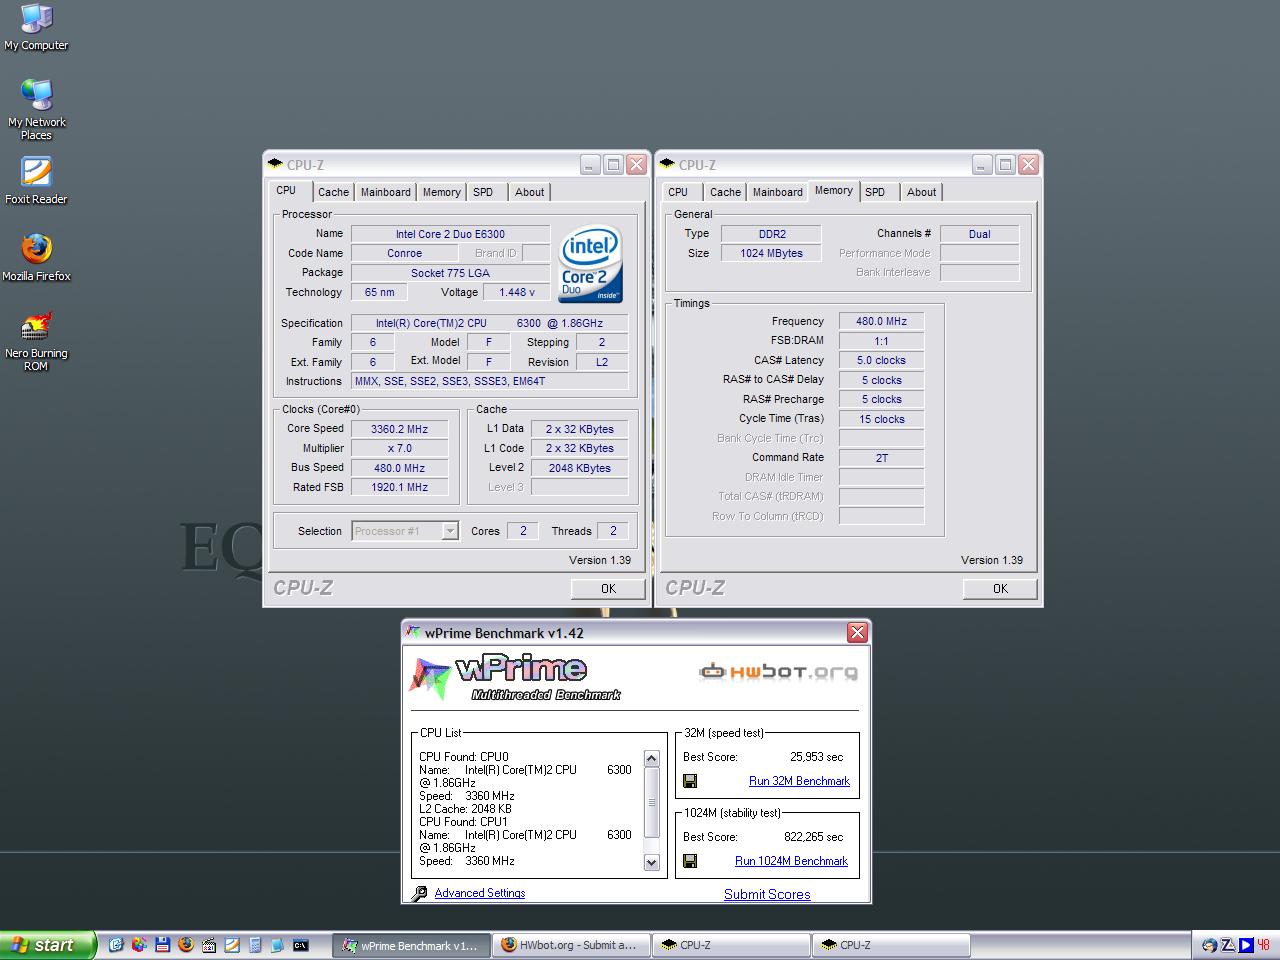Screen dimensions: 1280x960
Task: Open About tab in right CPU-Z window
Action: pos(921,192)
